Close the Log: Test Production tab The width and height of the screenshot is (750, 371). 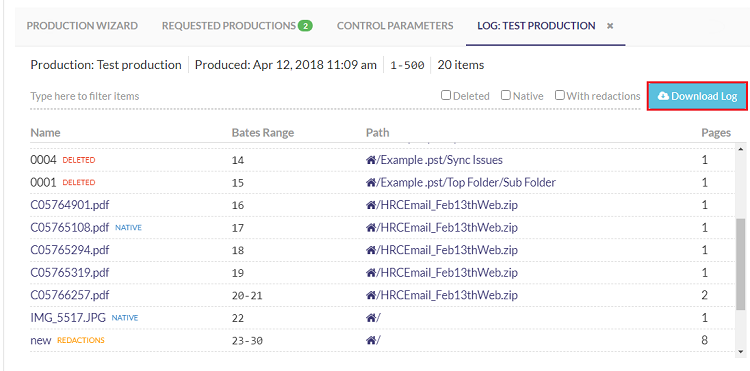pos(610,26)
